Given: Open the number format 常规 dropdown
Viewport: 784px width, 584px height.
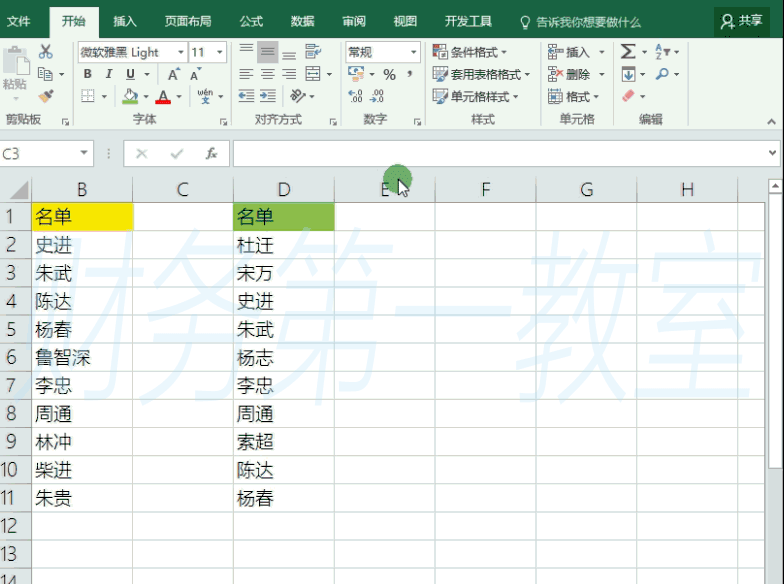Looking at the screenshot, I should 413,52.
